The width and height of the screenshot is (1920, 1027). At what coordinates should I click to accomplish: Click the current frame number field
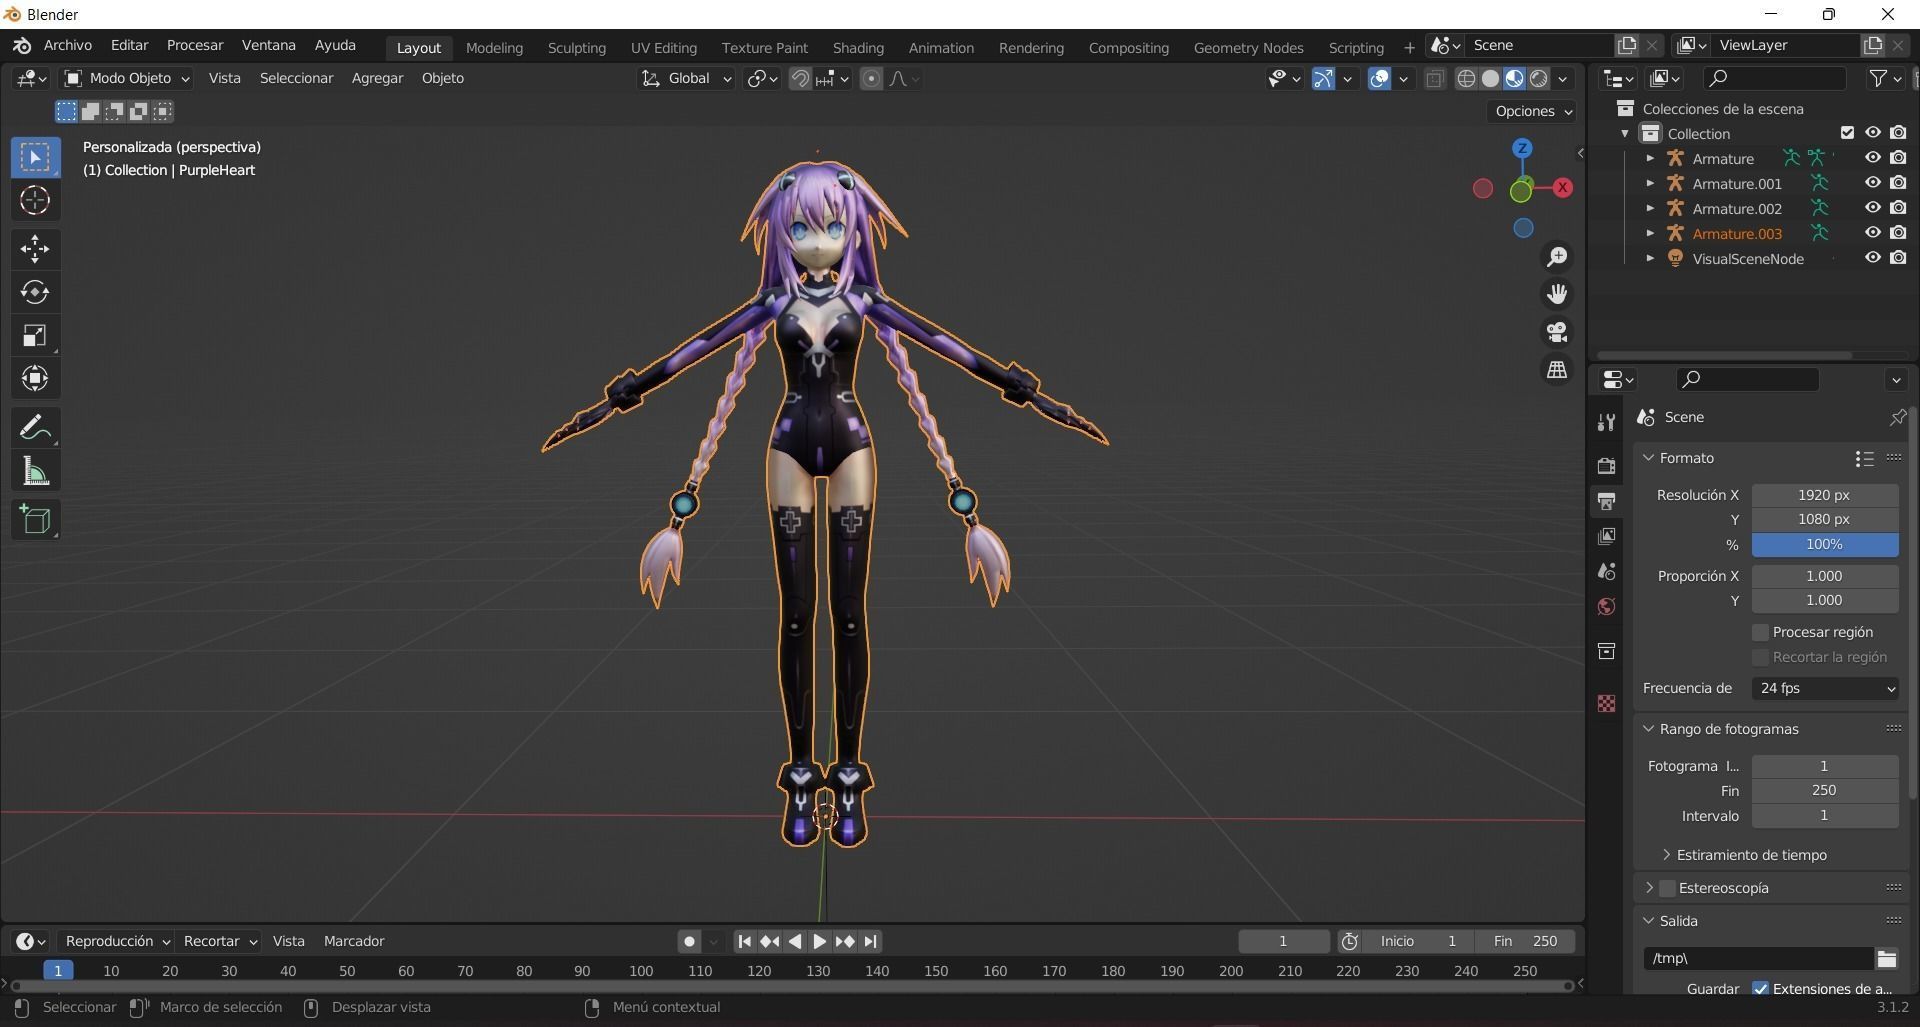(1283, 941)
